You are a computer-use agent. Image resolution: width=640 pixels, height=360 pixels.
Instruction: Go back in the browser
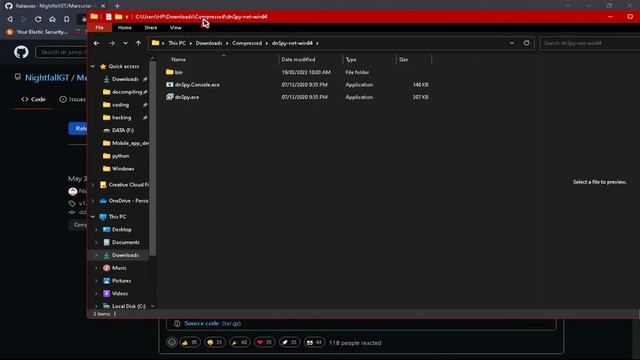point(10,19)
